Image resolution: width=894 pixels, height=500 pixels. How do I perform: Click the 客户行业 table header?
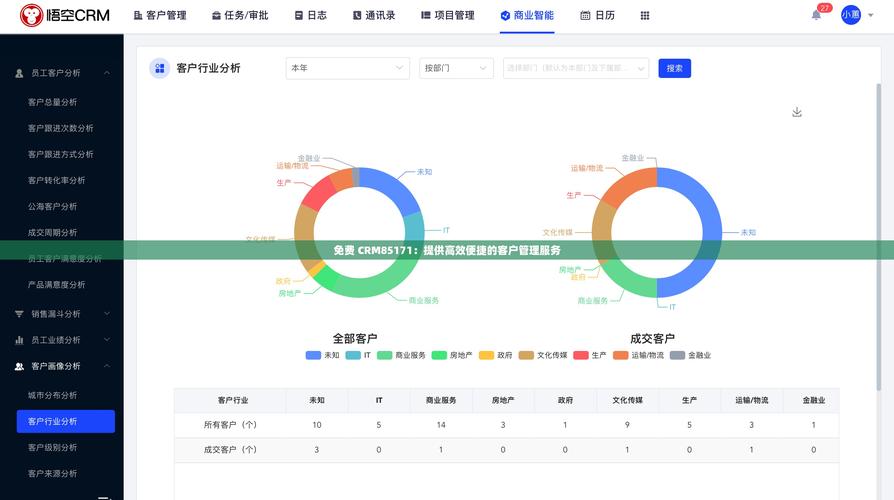pyautogui.click(x=233, y=400)
